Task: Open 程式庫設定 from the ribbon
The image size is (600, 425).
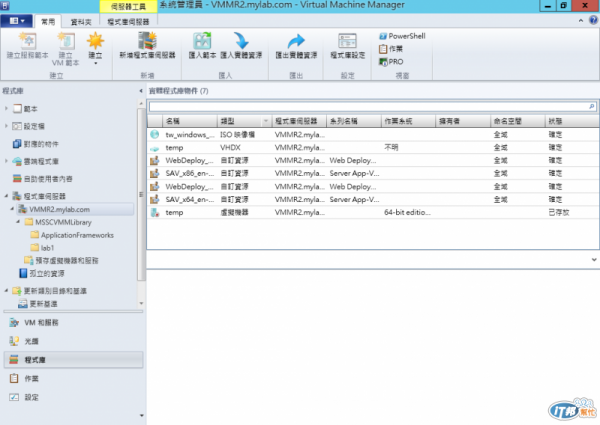Action: click(x=347, y=46)
